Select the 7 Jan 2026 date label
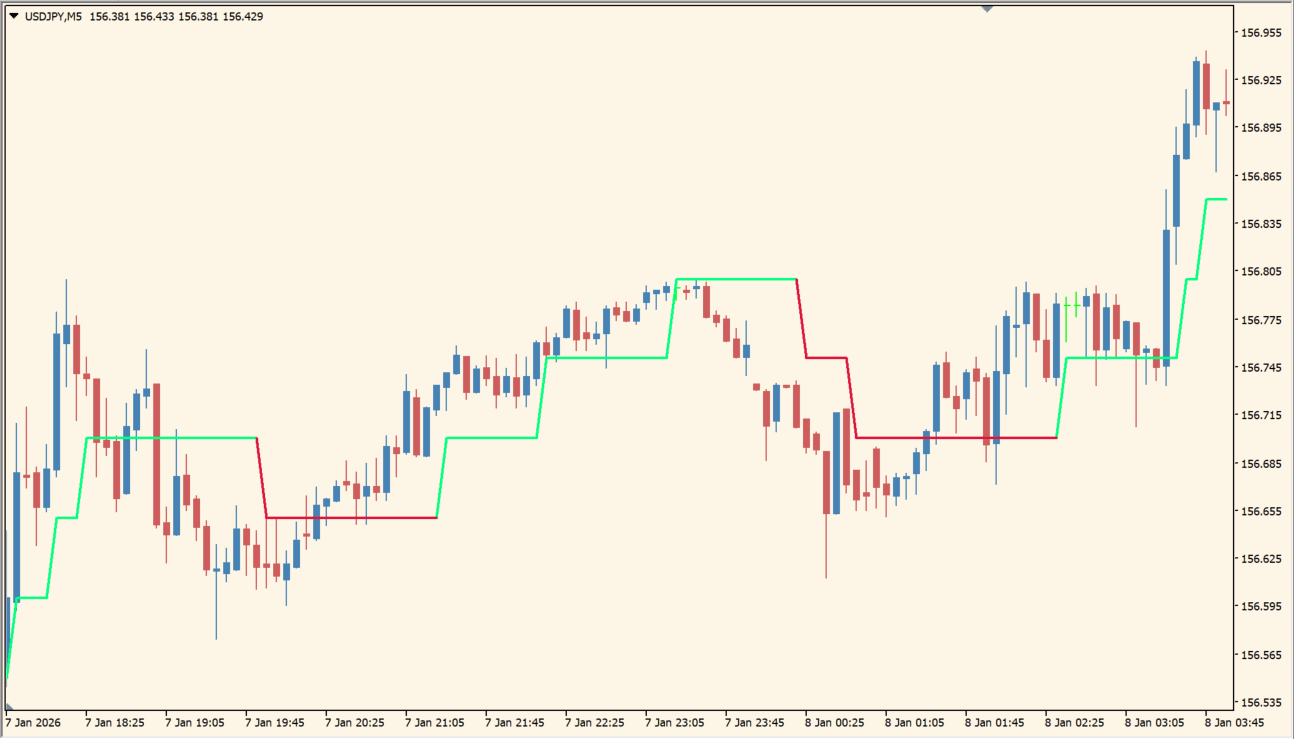Viewport: 1294px width, 739px height. click(x=32, y=721)
